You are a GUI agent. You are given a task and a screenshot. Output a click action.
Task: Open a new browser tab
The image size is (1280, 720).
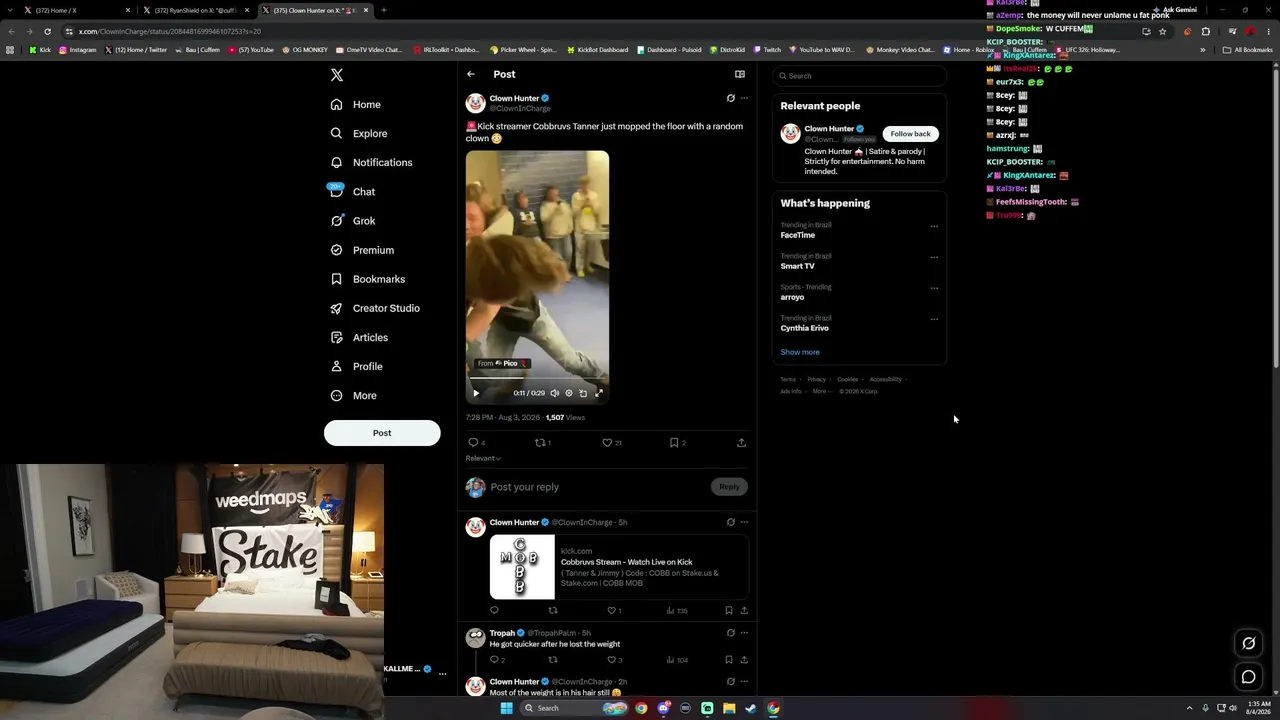384,10
